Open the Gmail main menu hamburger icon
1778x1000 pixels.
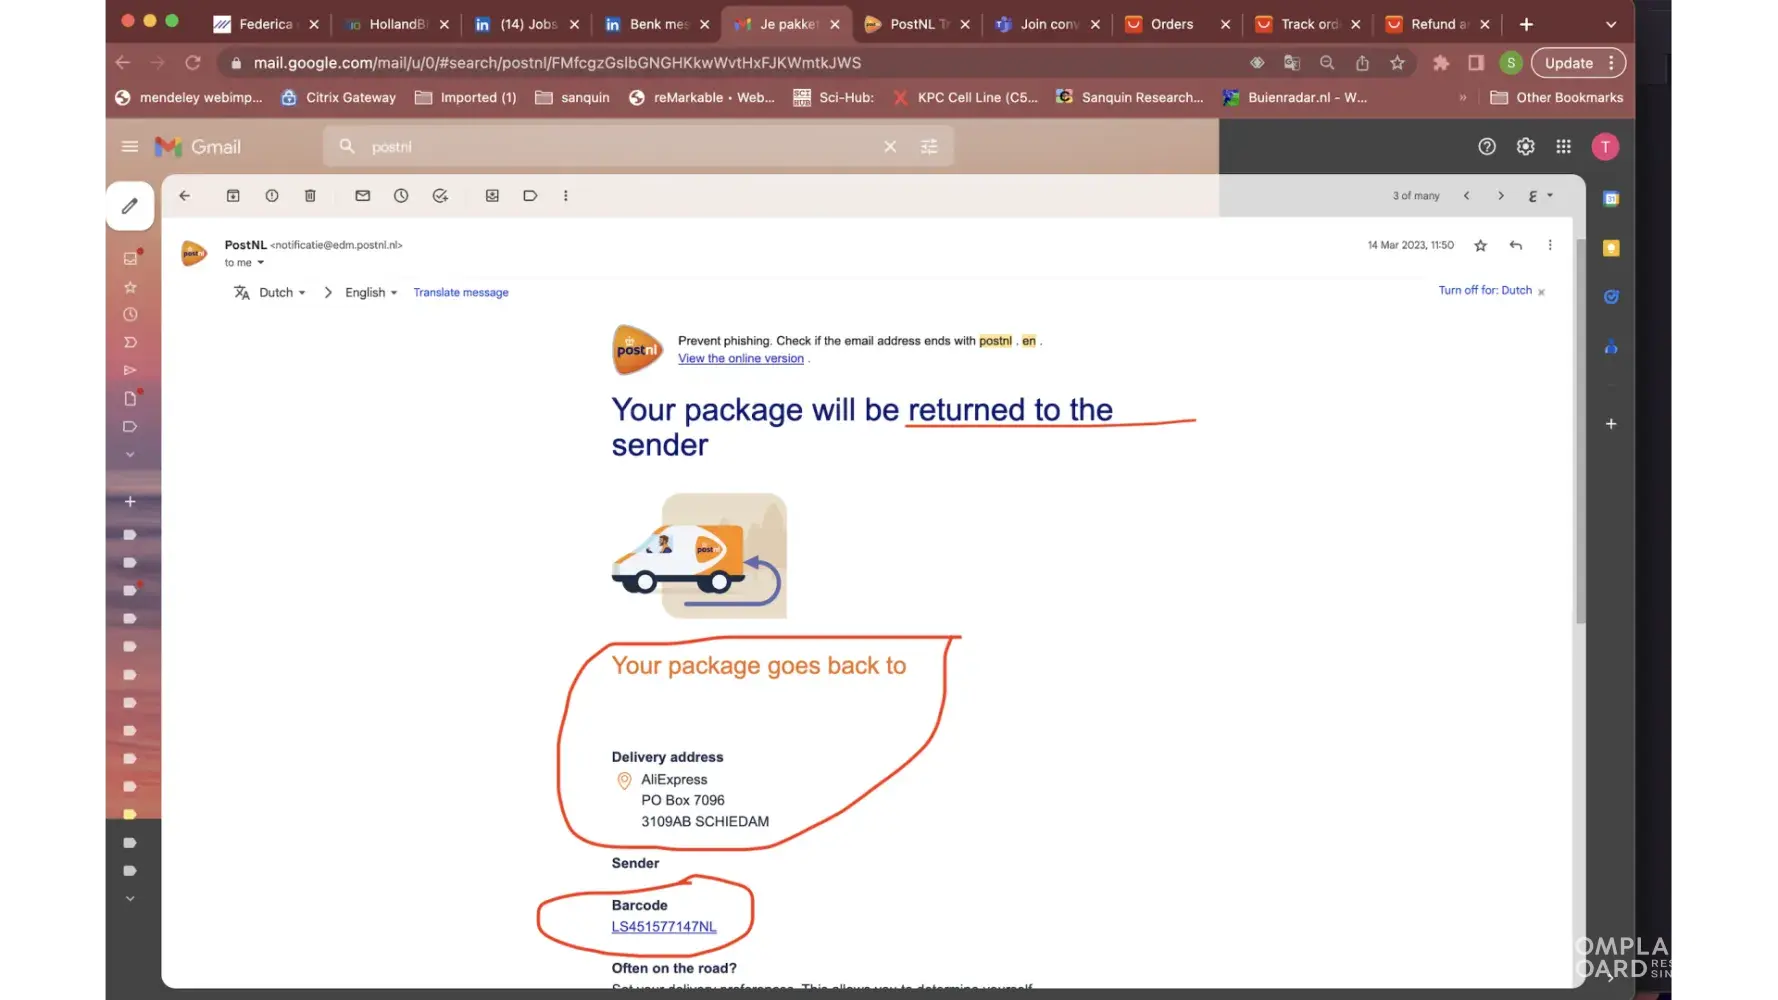pos(129,147)
